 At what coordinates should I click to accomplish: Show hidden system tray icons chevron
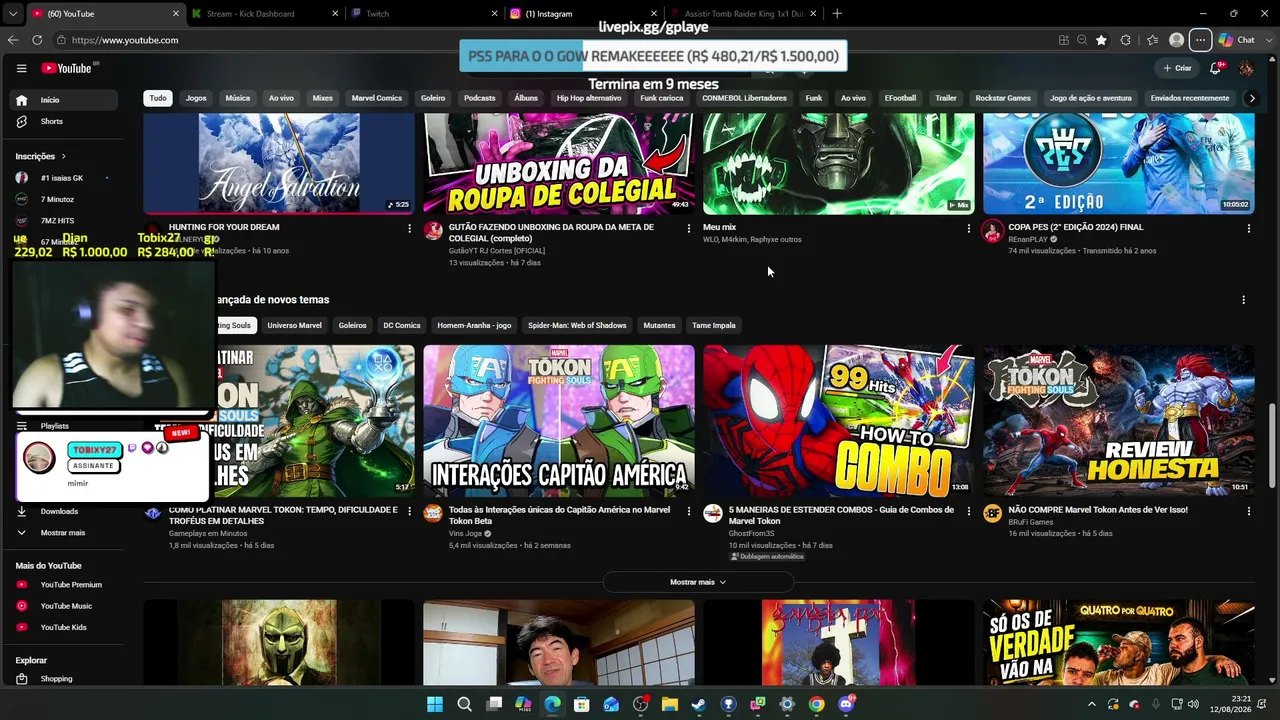coord(1091,704)
